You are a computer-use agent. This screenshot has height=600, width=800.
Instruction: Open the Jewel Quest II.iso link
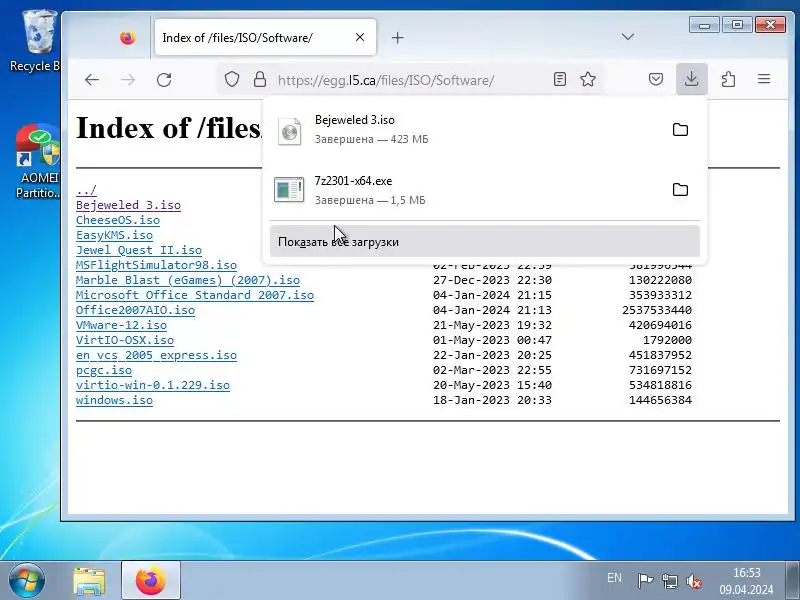[x=139, y=251]
